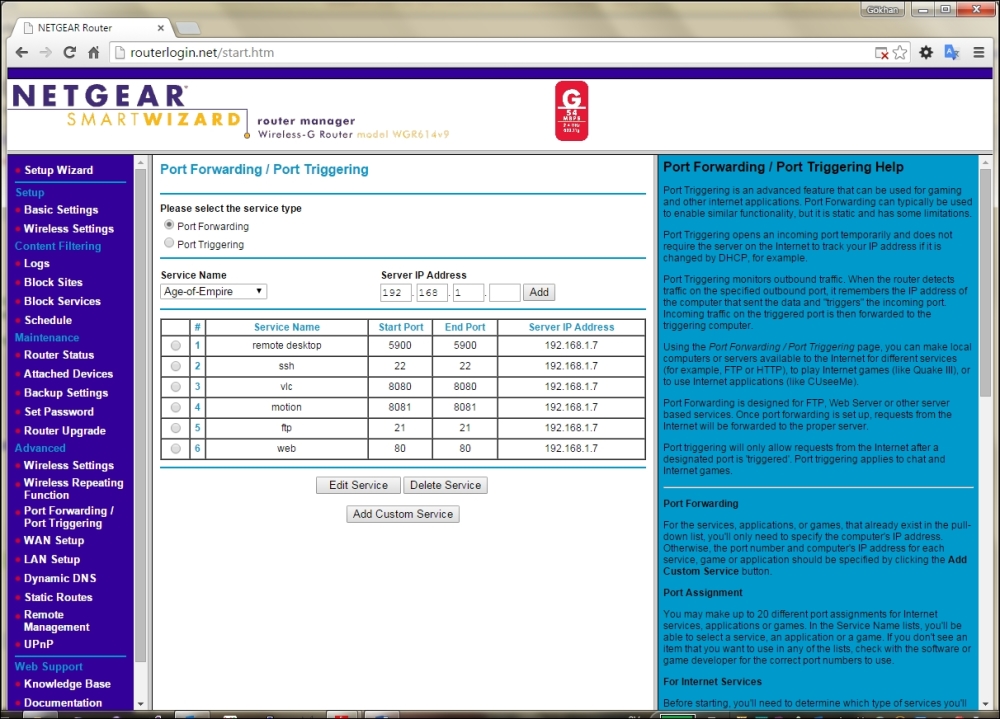
Task: Open Router Status in the sidebar
Action: click(59, 355)
